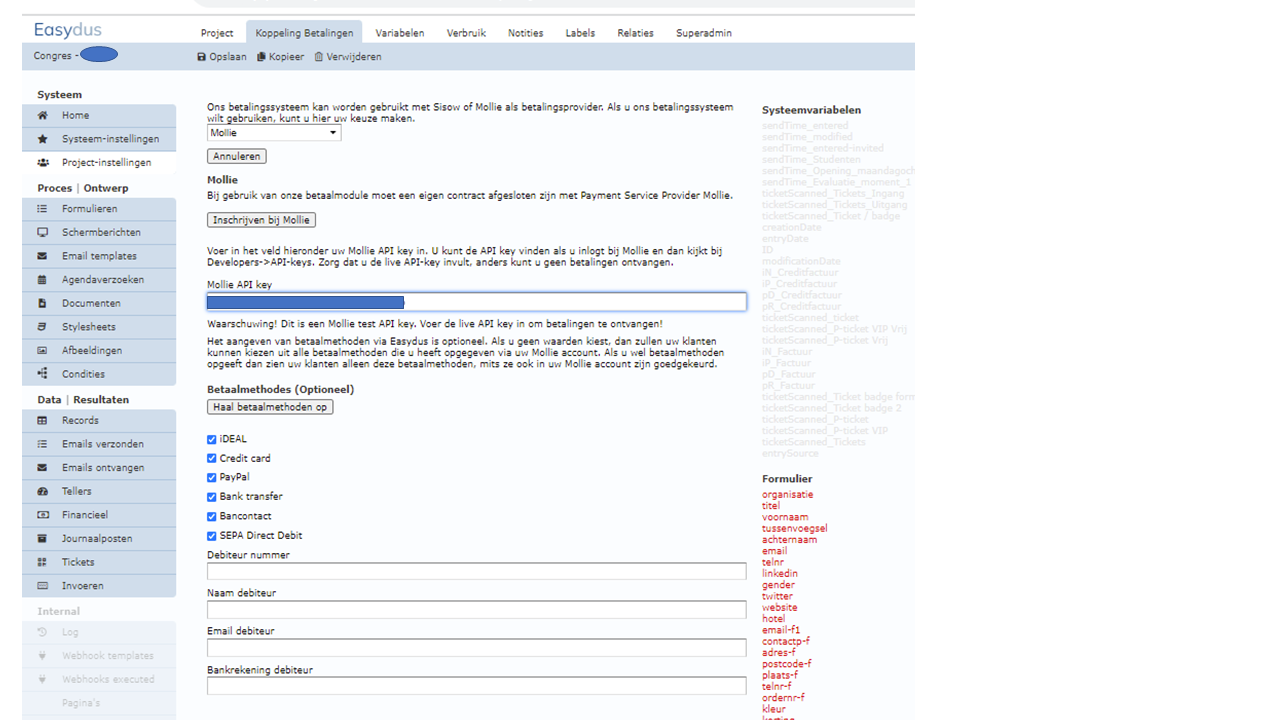
Task: Click the table icon beside Records
Action: [42, 421]
